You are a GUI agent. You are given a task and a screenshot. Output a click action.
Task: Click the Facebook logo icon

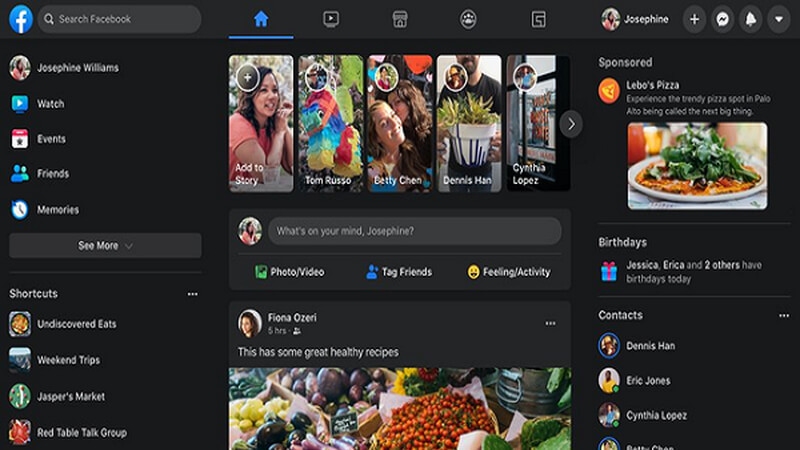coord(21,19)
